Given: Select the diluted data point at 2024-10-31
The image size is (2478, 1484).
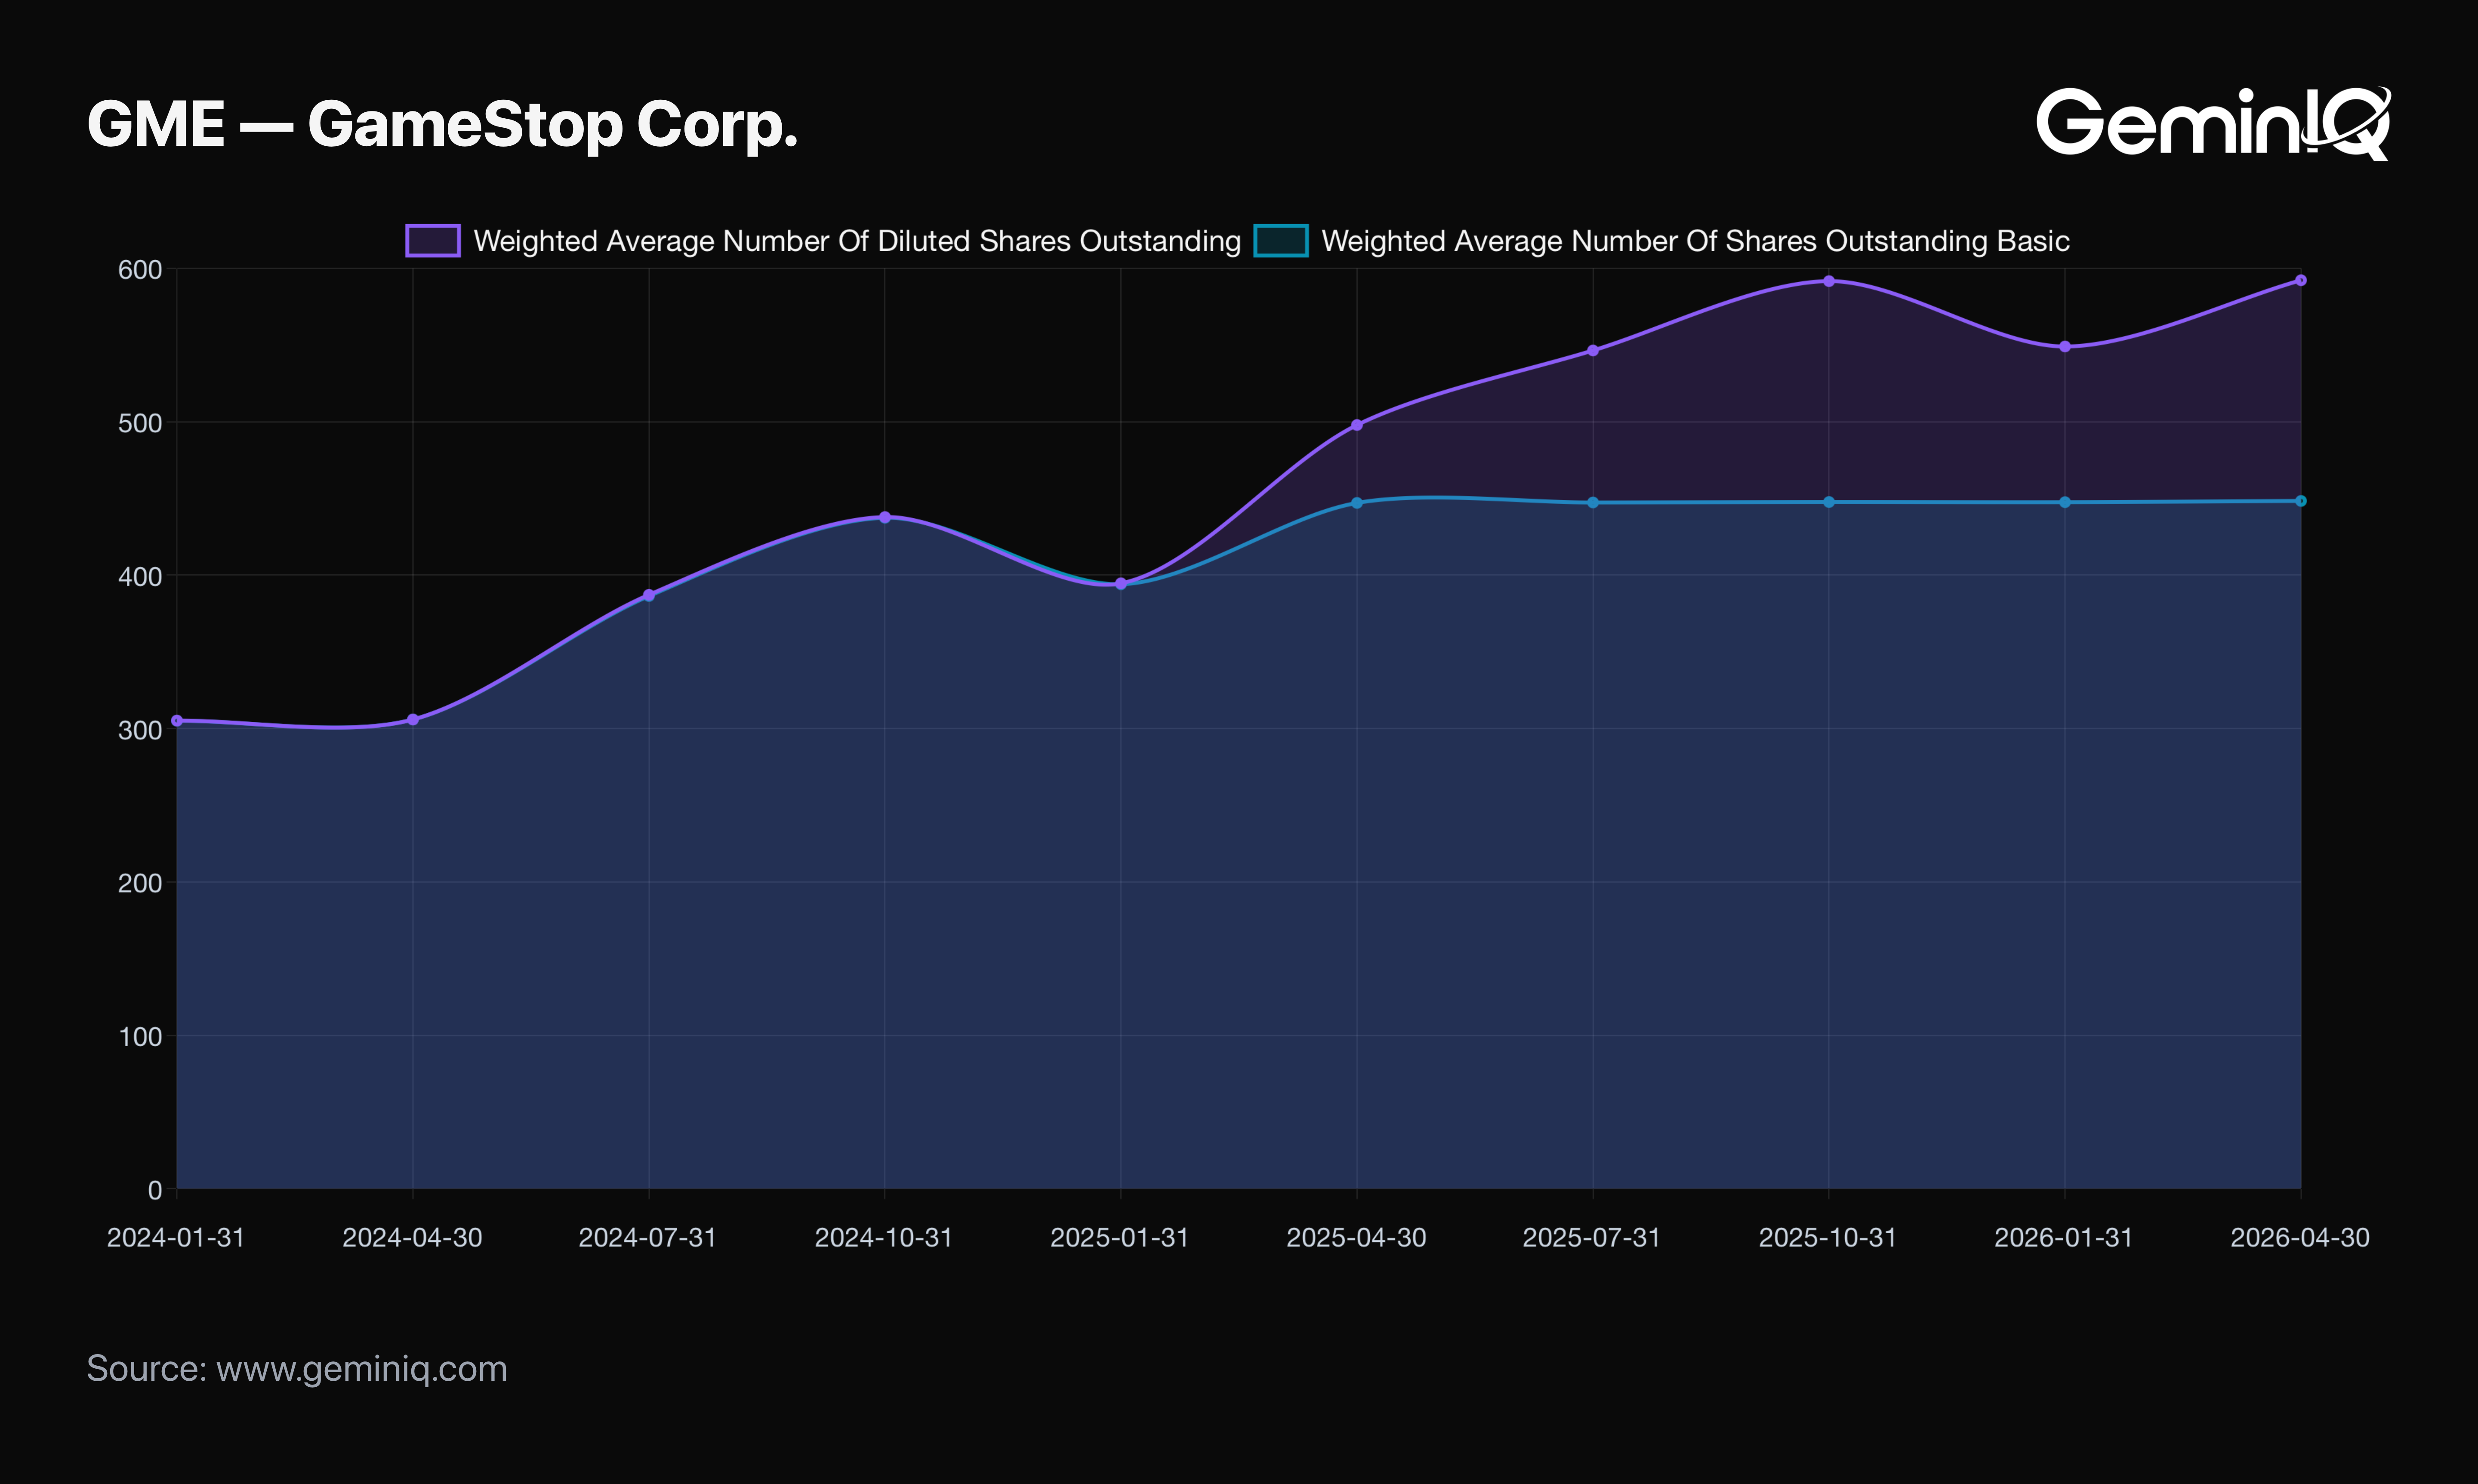Looking at the screenshot, I should [x=885, y=517].
